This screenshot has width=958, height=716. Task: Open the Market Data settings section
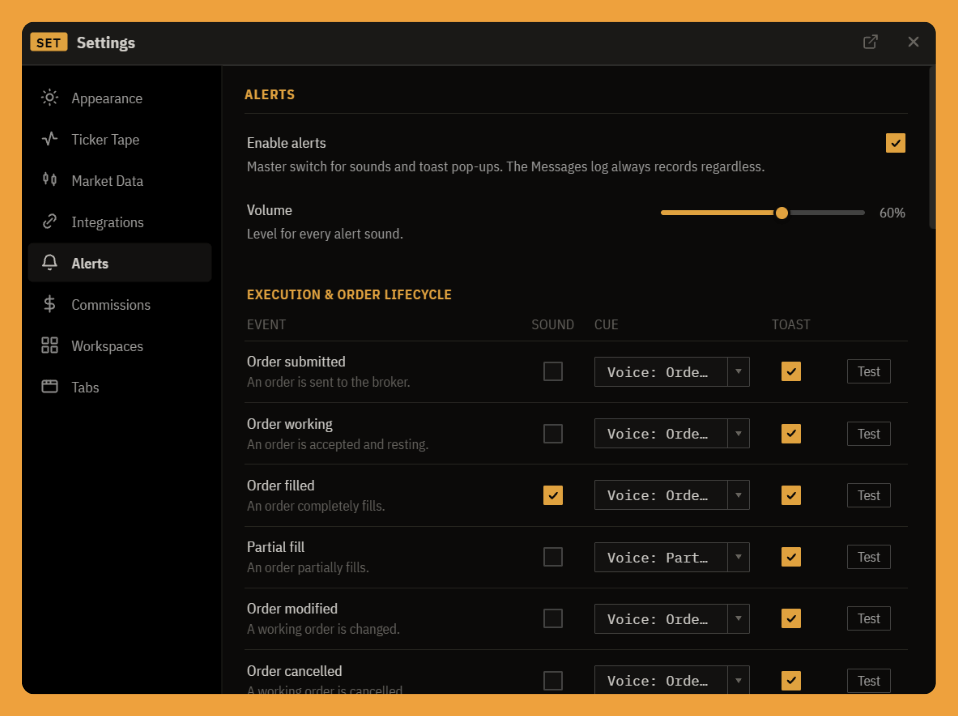(x=120, y=181)
